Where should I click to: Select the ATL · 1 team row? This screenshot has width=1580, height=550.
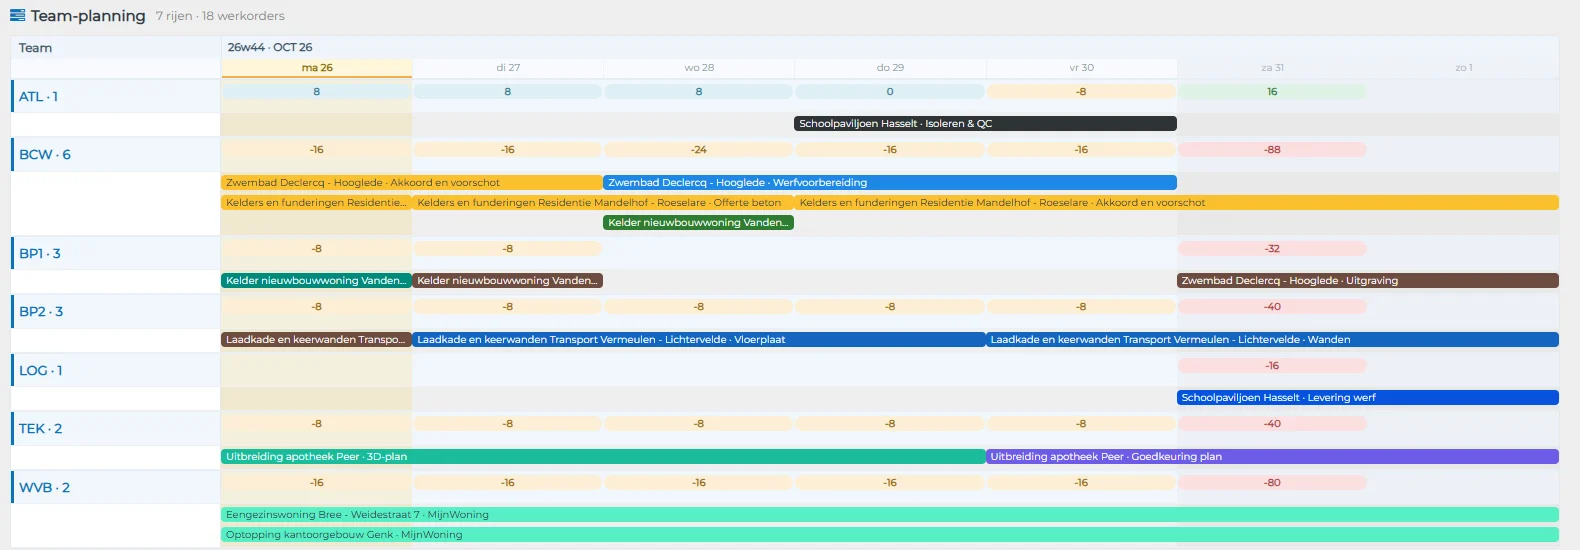coord(115,96)
